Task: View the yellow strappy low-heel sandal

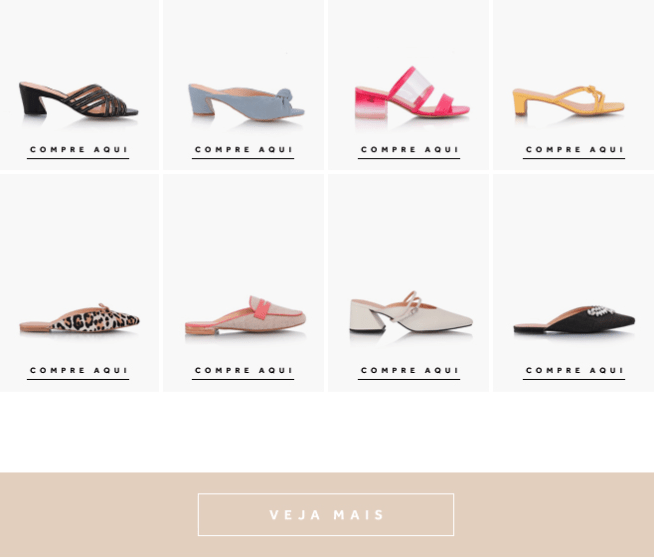Action: [569, 100]
